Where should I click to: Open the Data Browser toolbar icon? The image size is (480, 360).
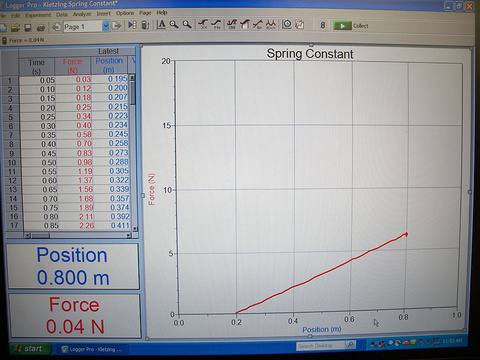point(133,25)
